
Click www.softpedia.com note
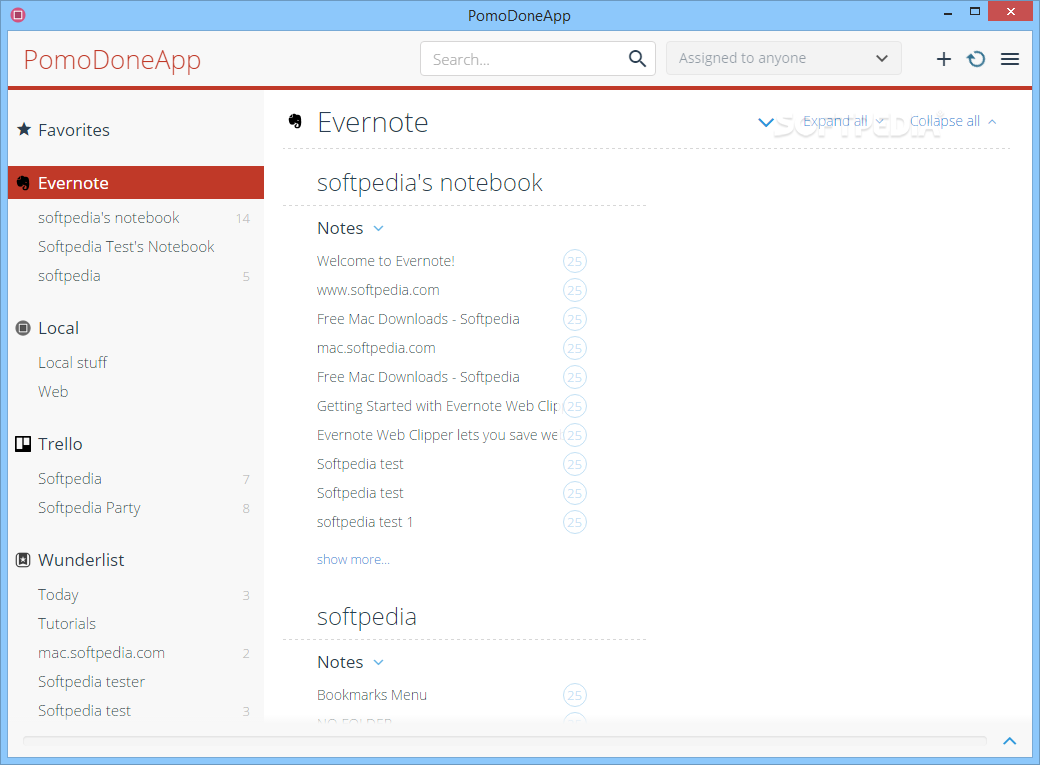(x=378, y=290)
